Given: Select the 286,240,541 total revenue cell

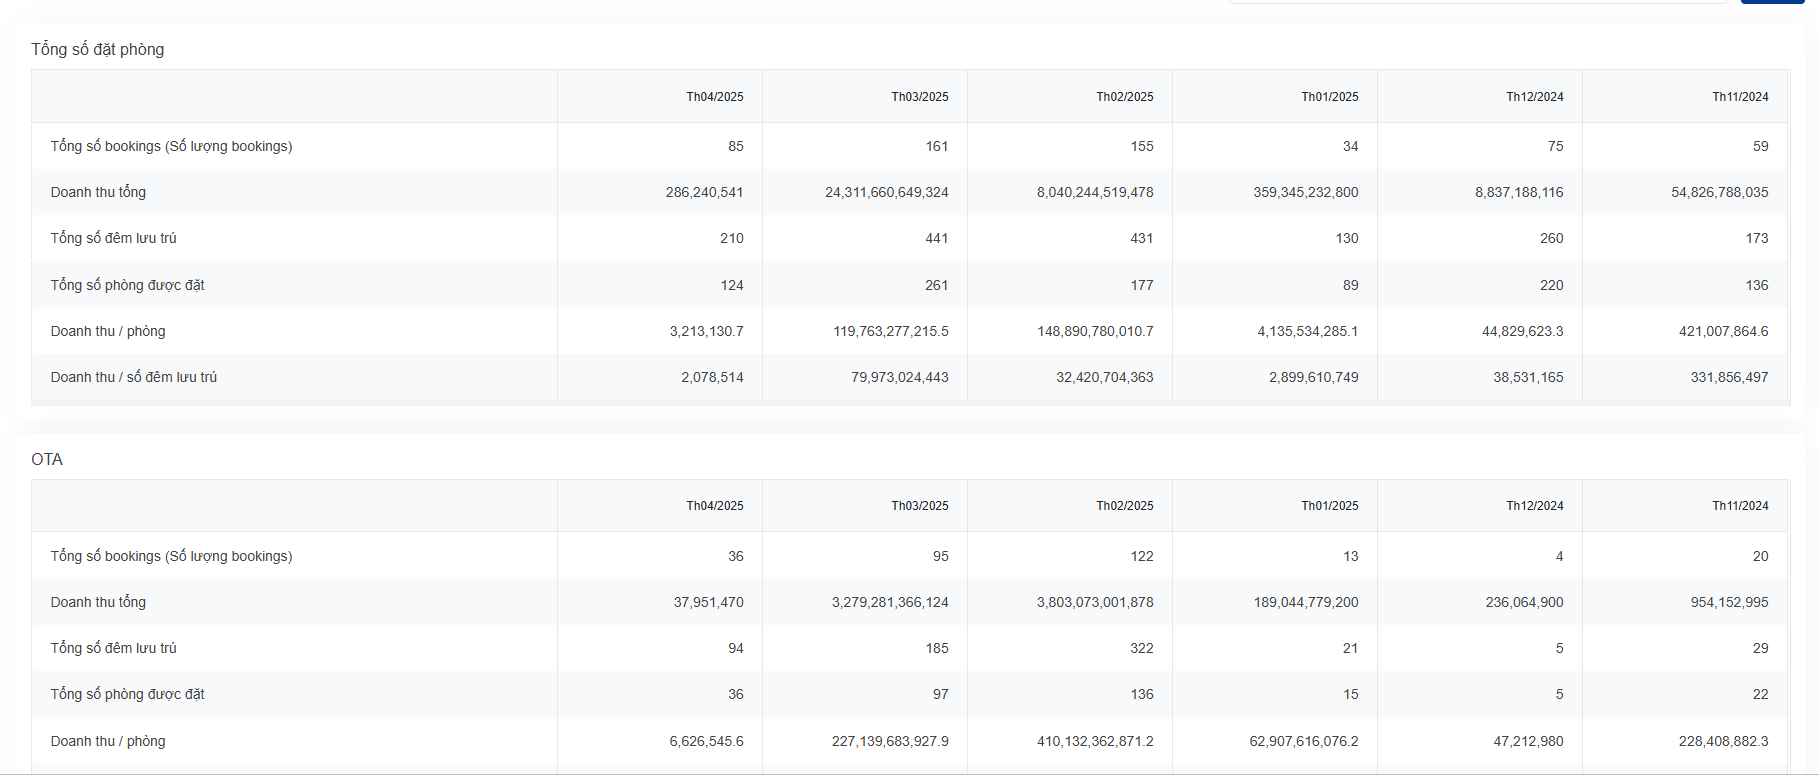Looking at the screenshot, I should coord(704,192).
